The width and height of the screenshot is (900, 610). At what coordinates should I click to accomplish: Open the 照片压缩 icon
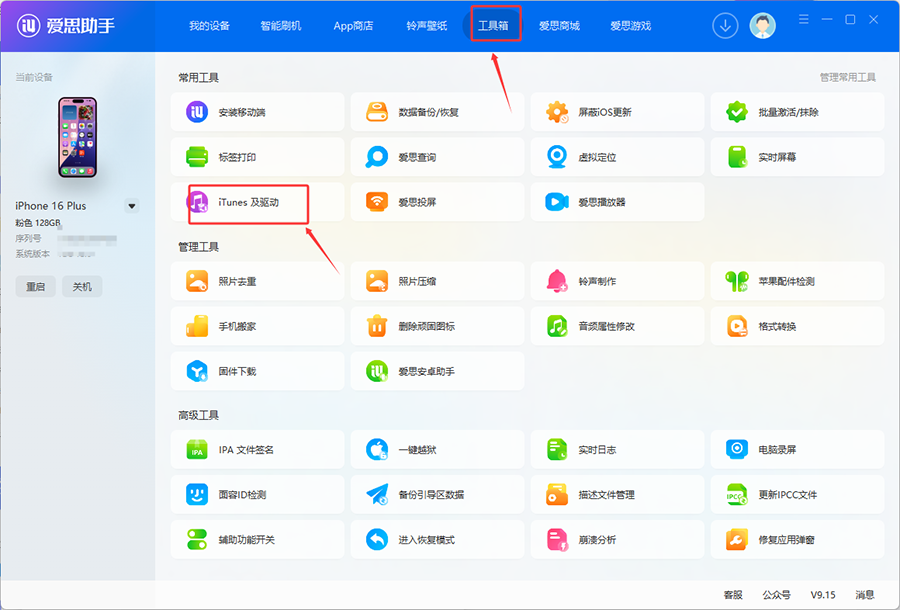(x=377, y=281)
